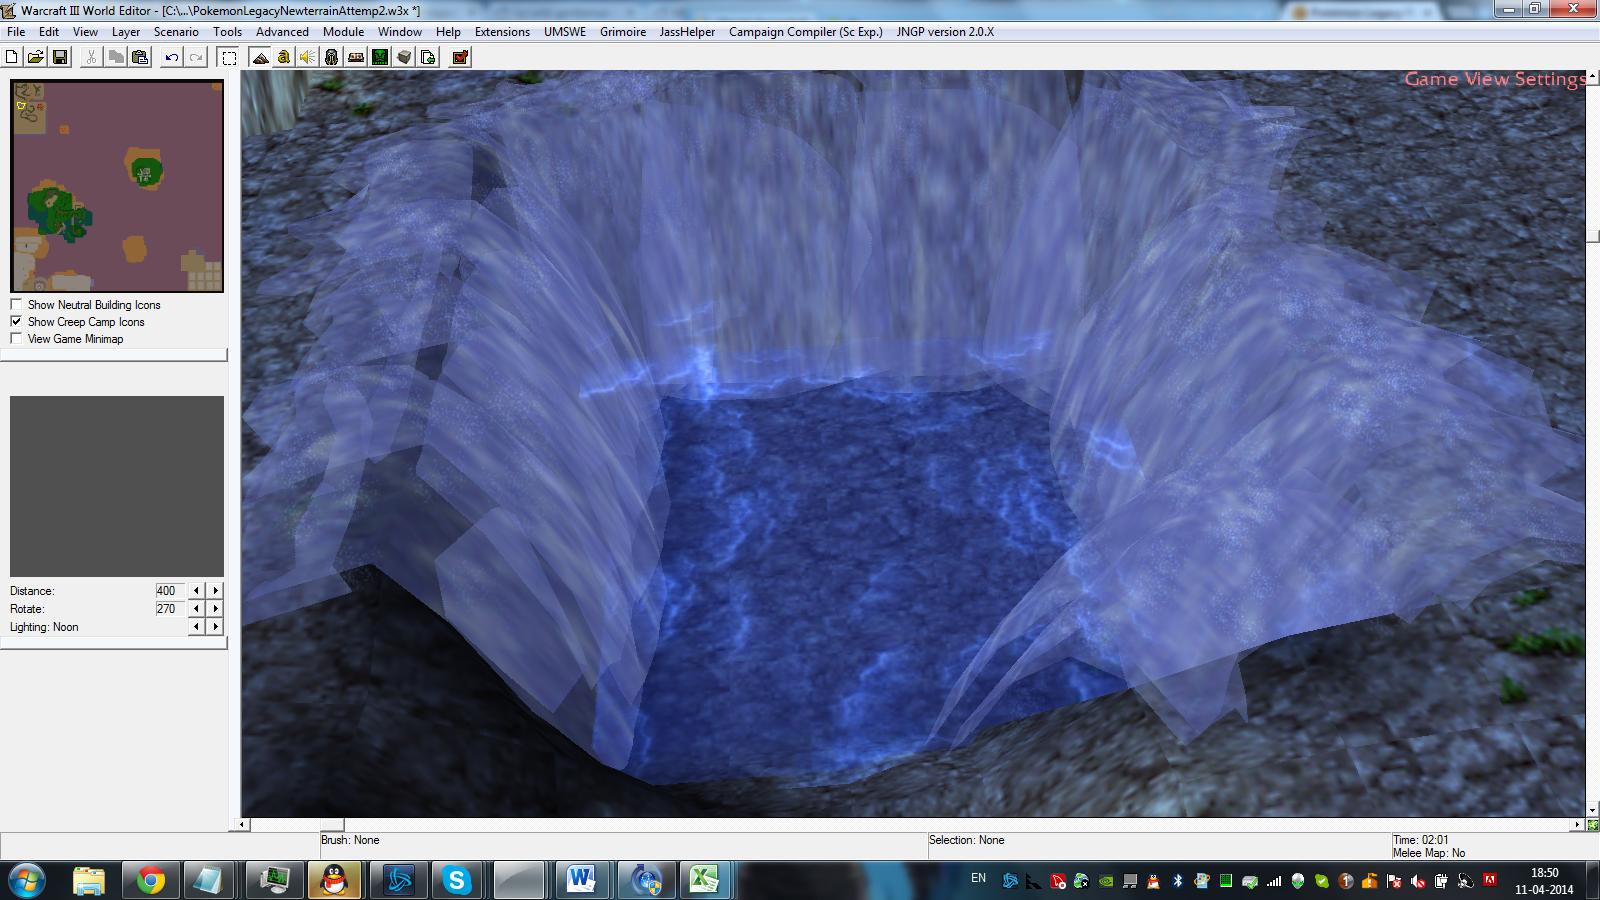Open the Trigger Editor letter-a icon
The image size is (1600, 900).
coord(284,58)
